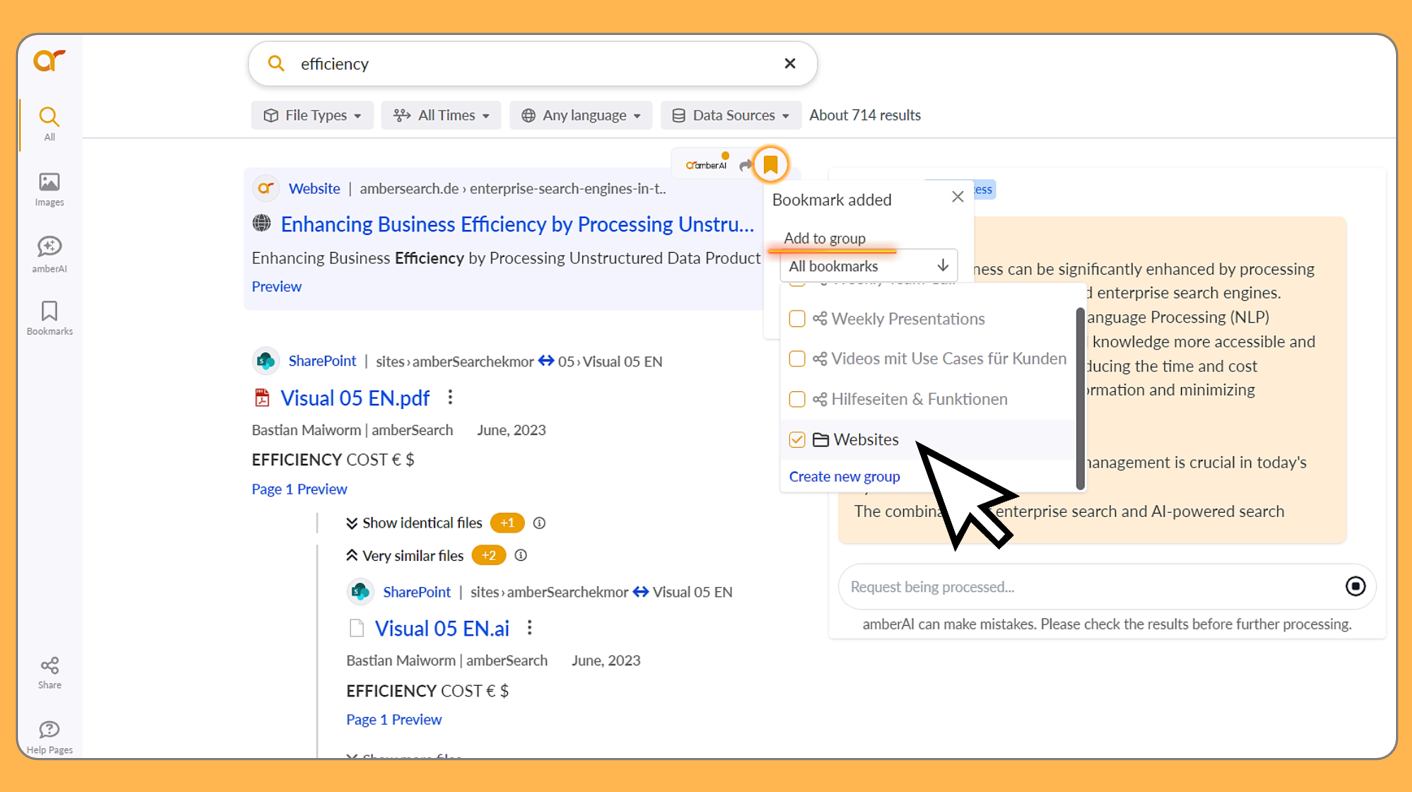Click the search magnifier icon in search bar
1412x792 pixels.
276,64
